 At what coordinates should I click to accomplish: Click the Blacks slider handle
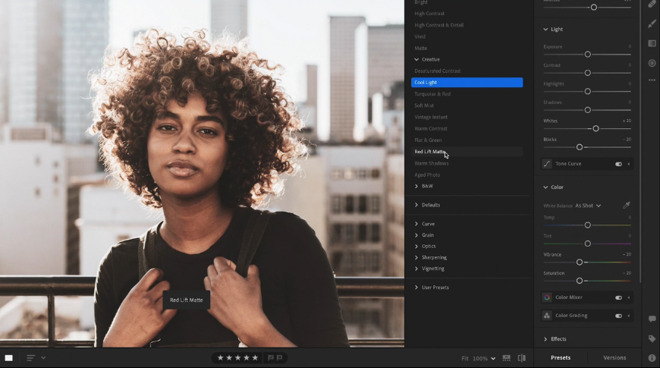[x=579, y=147]
